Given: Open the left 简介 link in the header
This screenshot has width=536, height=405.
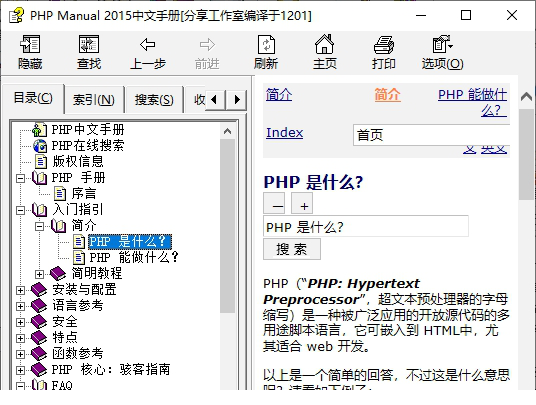Looking at the screenshot, I should (x=279, y=94).
